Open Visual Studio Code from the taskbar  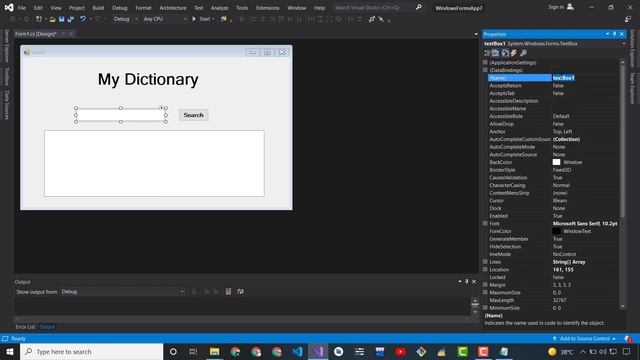pyautogui.click(x=298, y=351)
